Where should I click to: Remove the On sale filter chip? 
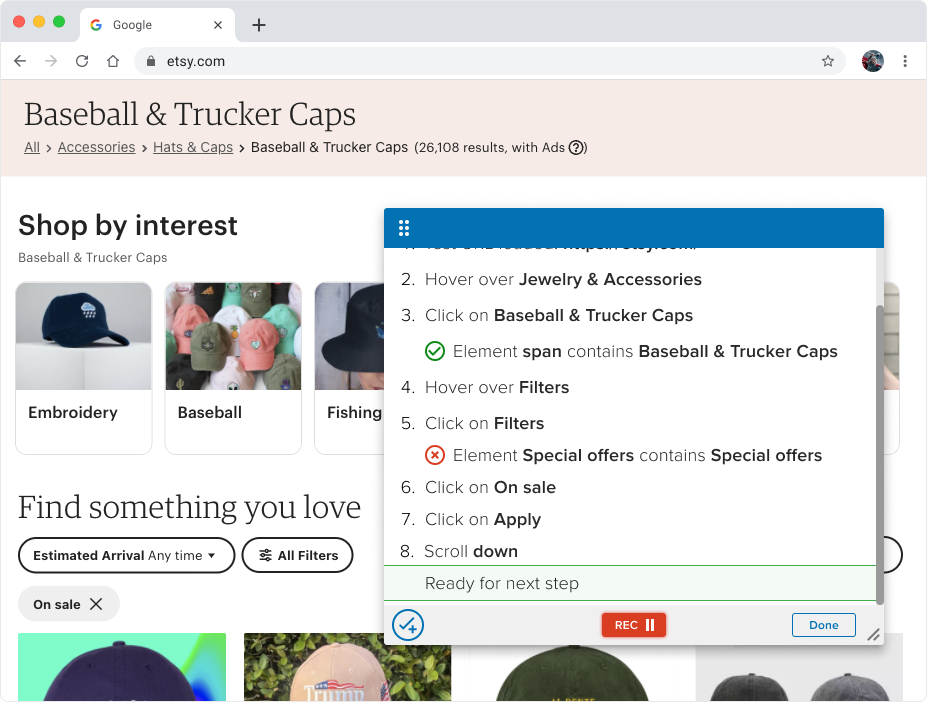click(x=96, y=604)
